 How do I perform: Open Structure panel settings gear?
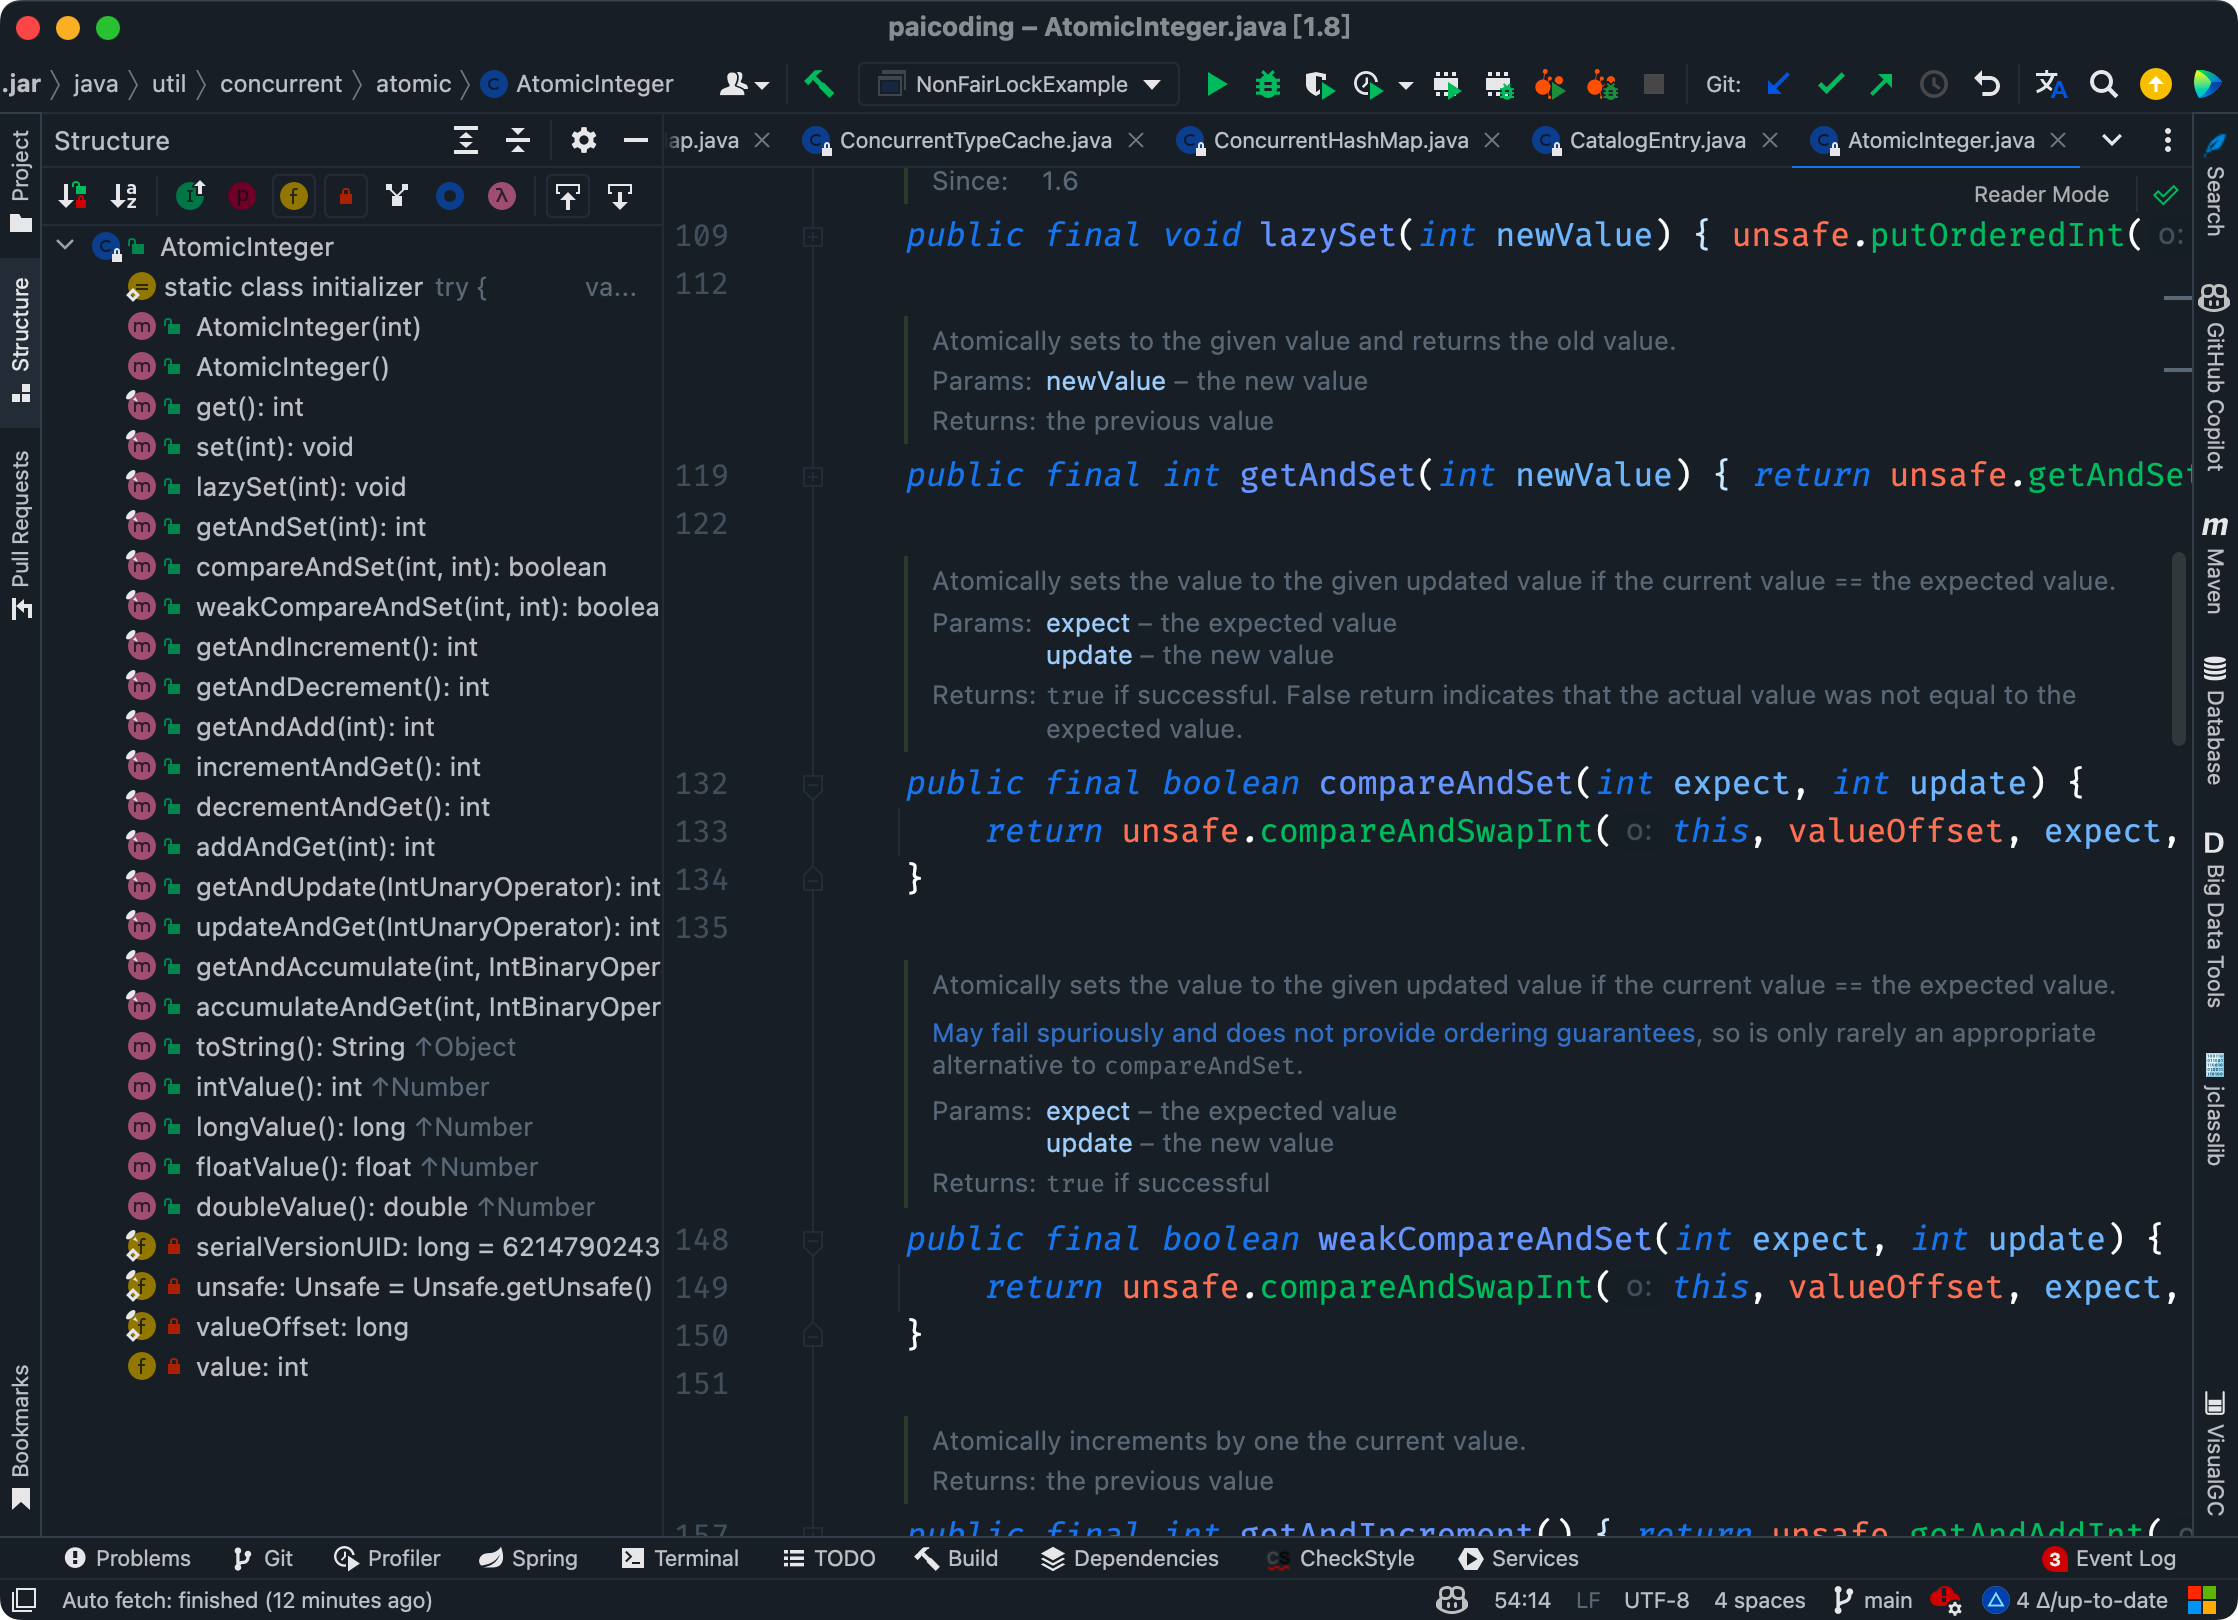tap(583, 141)
